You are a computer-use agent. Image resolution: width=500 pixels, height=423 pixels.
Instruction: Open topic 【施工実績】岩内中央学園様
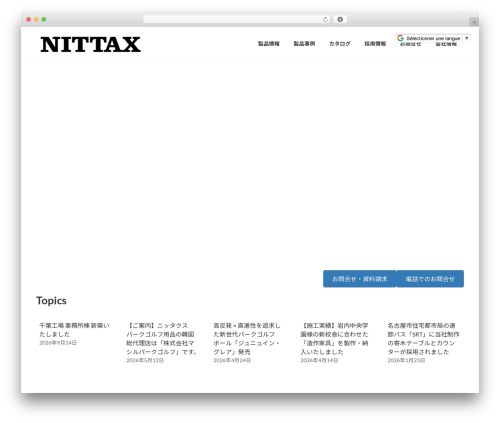point(334,338)
